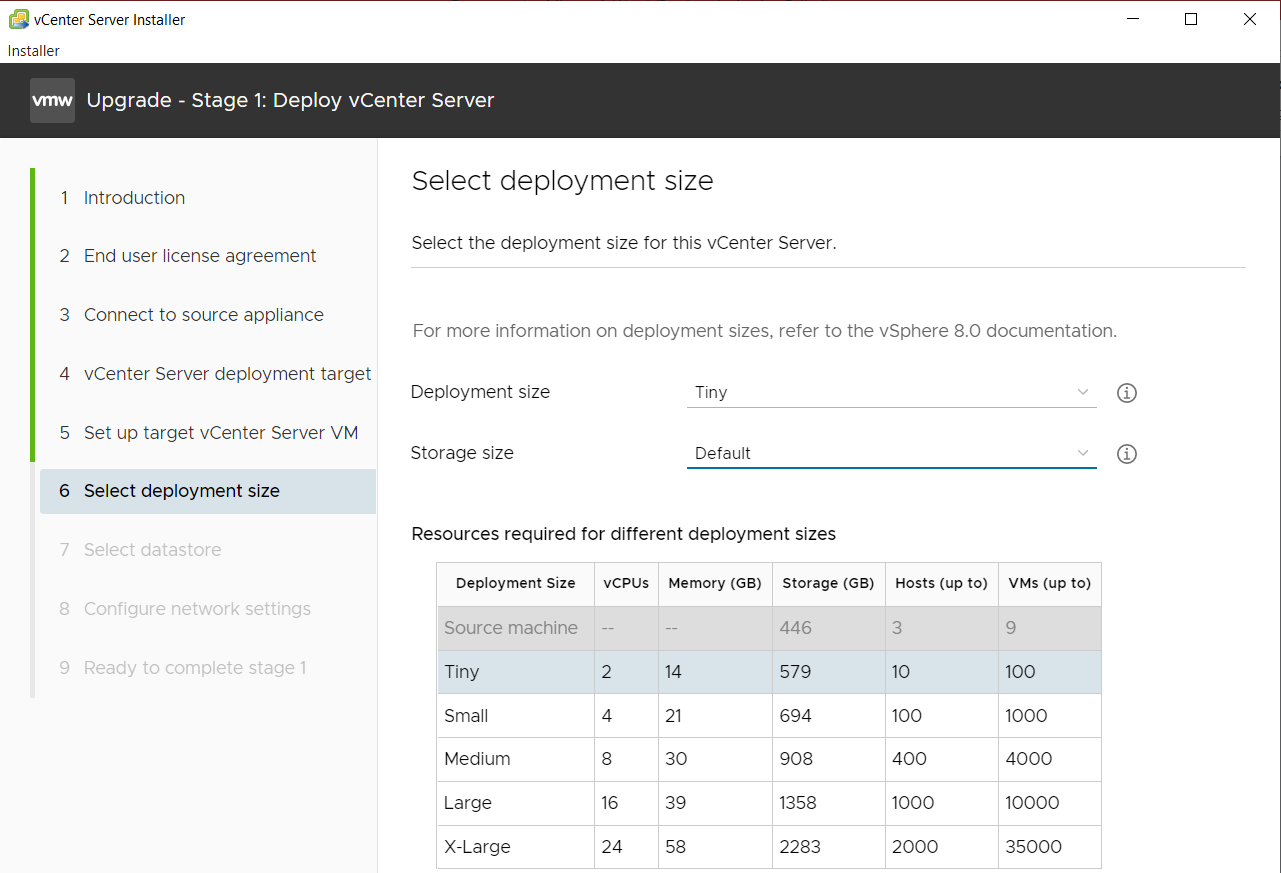
Task: Click Large vCPUs value 16
Action: [610, 803]
